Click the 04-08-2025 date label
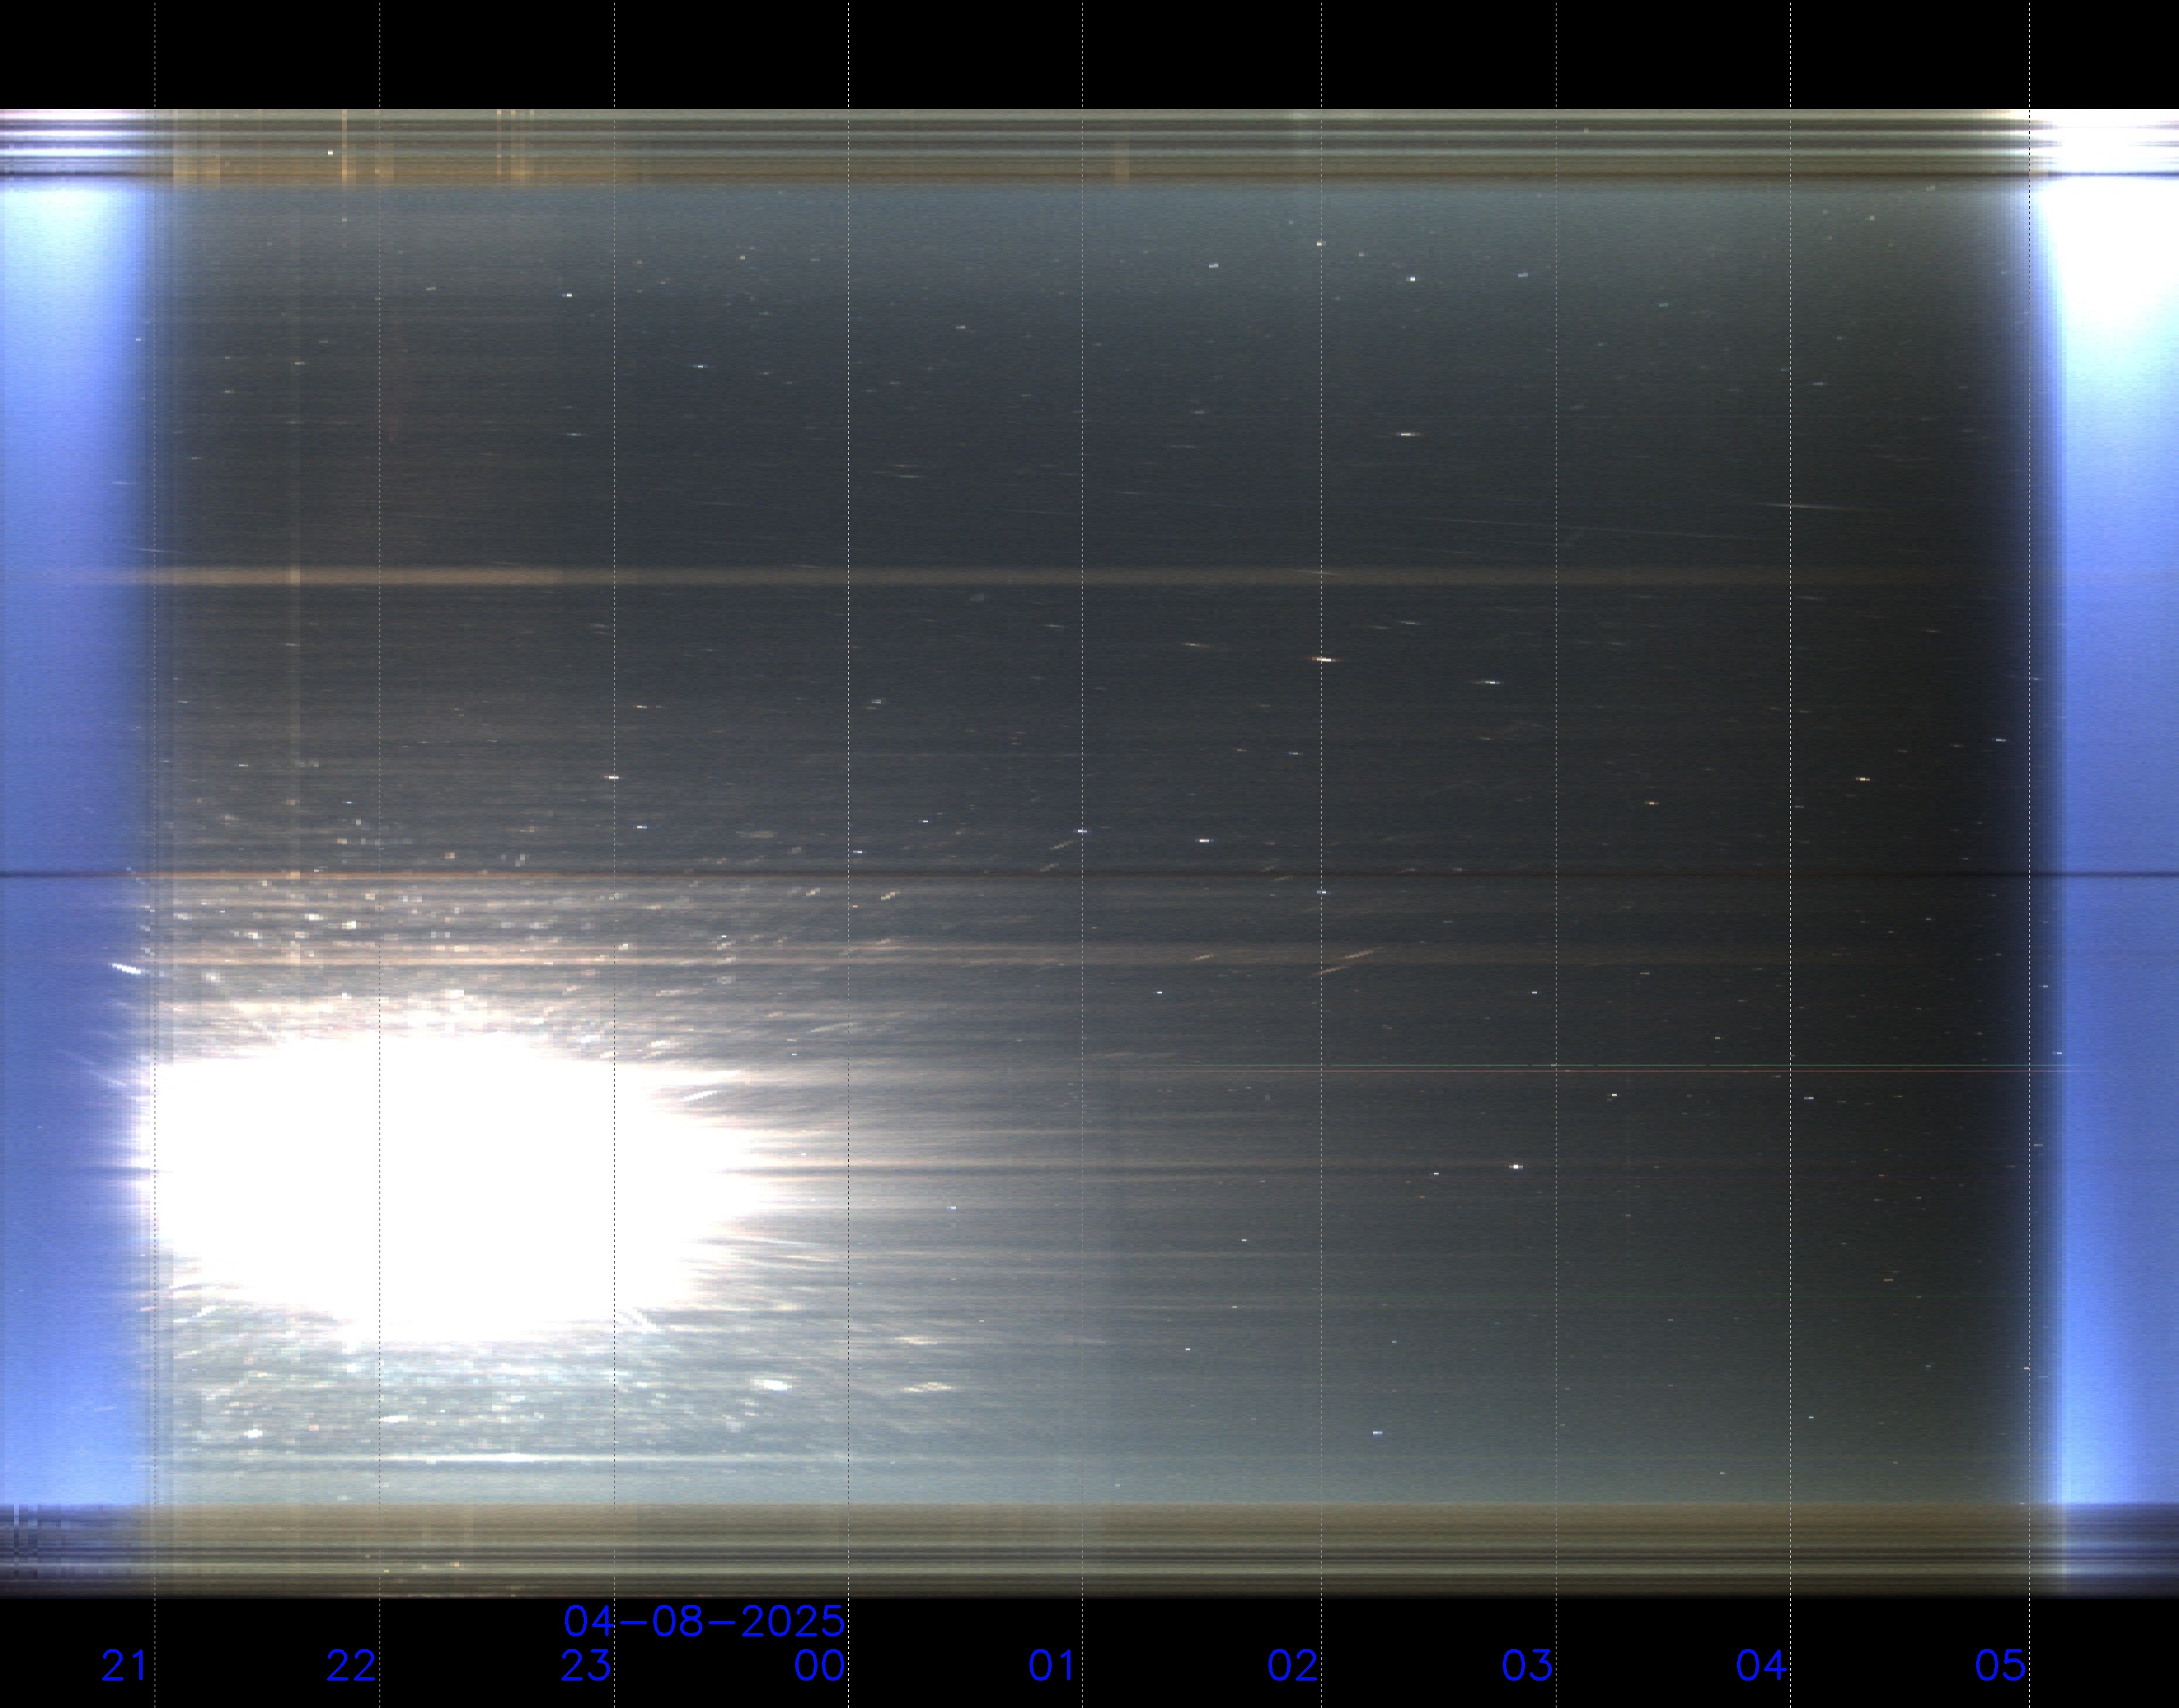Screen dimensions: 2179x1708 [x=705, y=1621]
